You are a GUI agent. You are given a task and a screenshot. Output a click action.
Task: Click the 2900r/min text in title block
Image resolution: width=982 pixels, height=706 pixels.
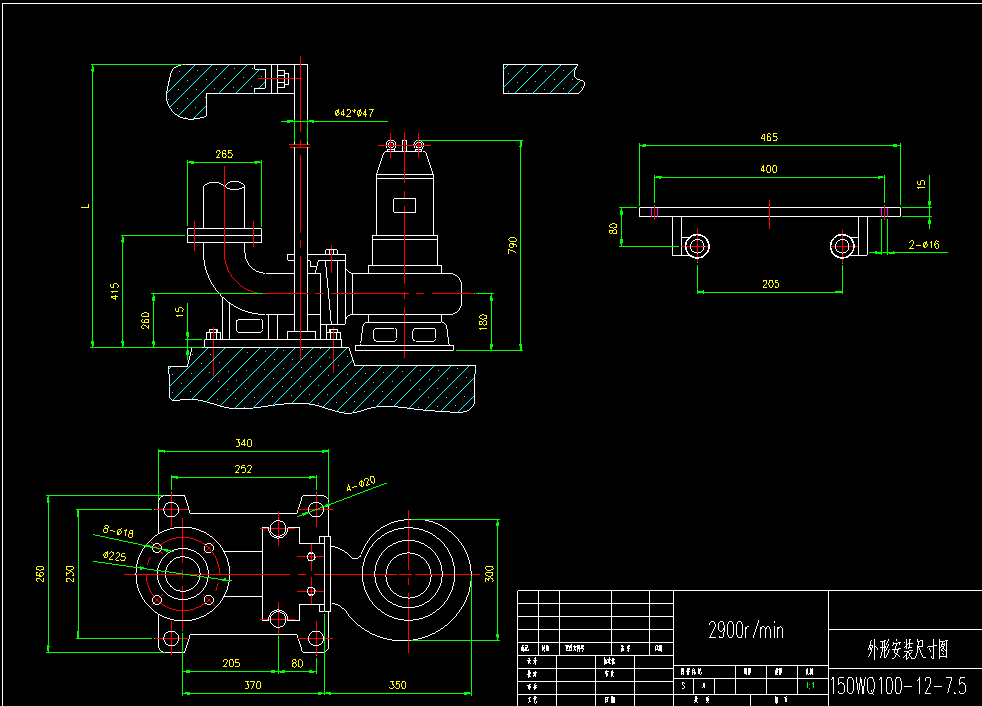click(745, 630)
